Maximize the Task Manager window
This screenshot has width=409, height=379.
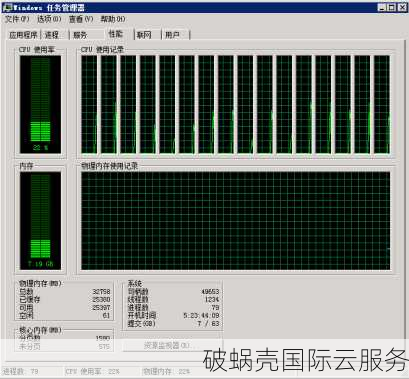point(391,7)
